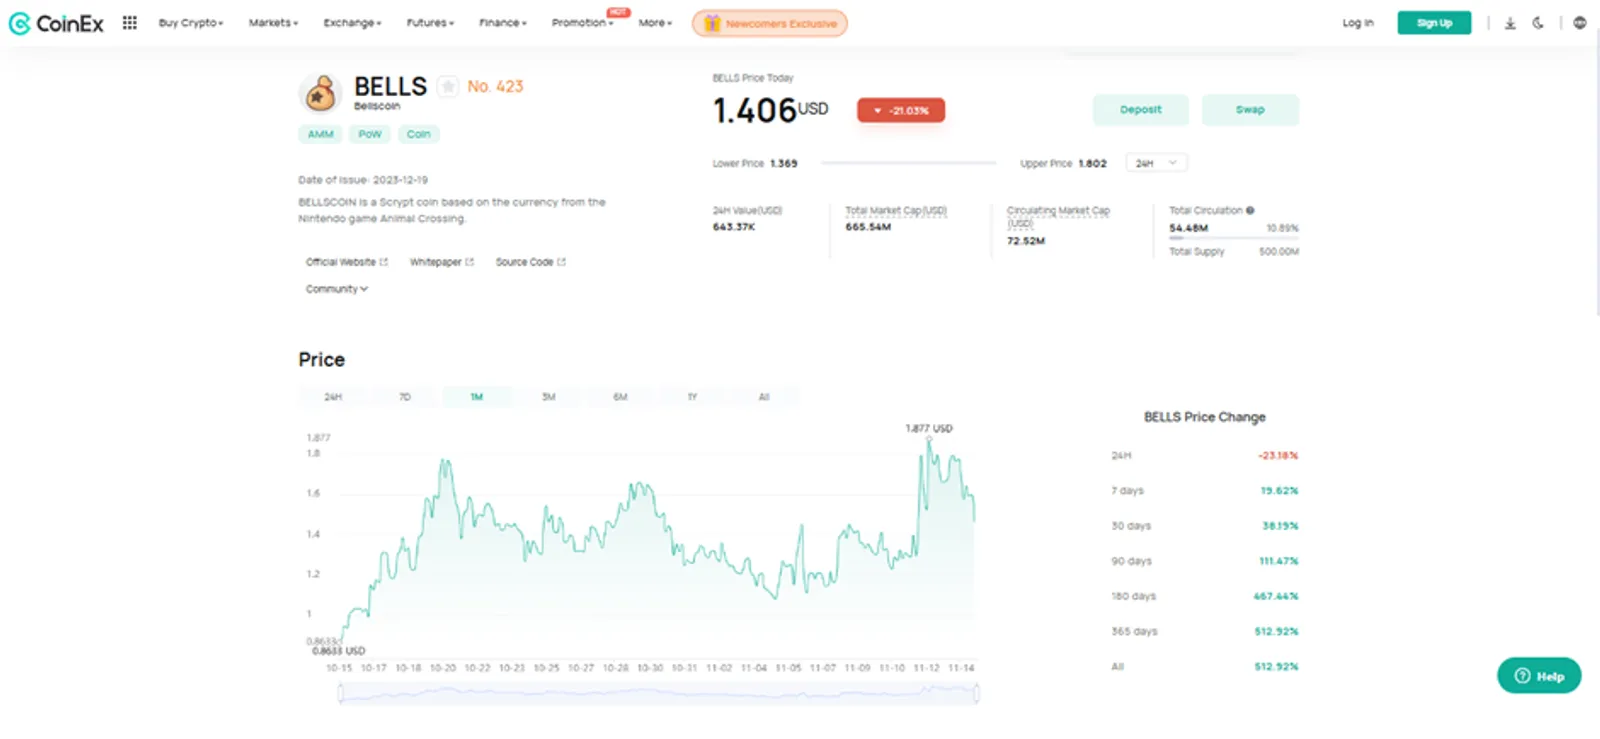Click the BELLS coin logo image

click(x=321, y=94)
